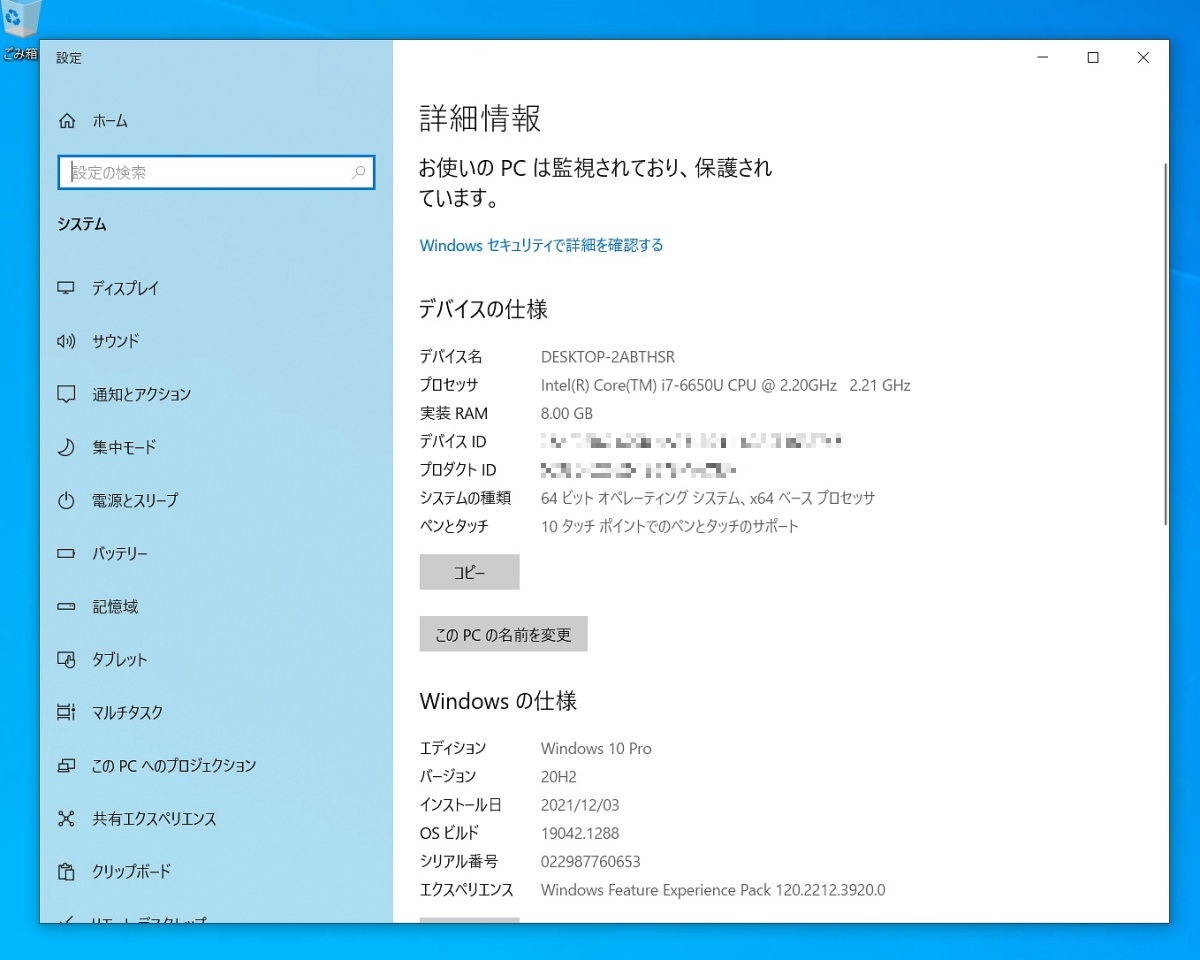The height and width of the screenshot is (960, 1200).
Task: Click the Home house icon
Action: click(67, 121)
